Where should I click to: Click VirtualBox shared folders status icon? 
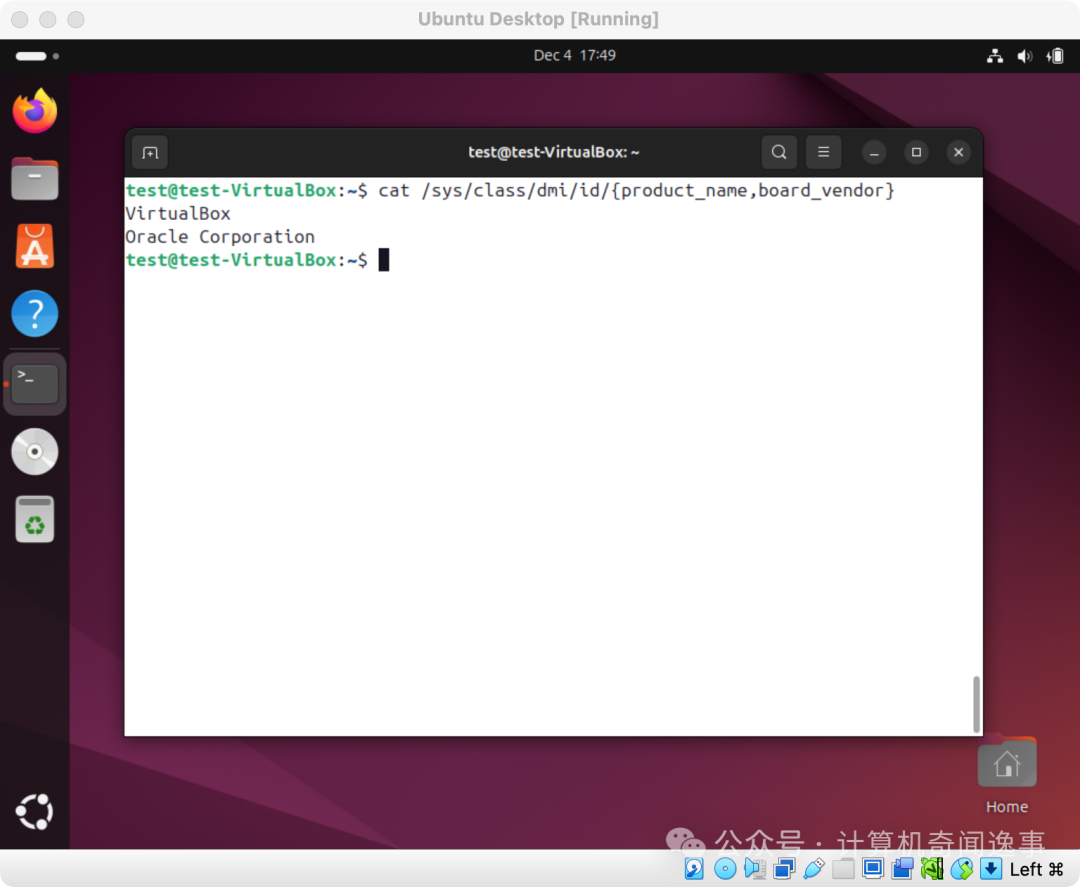click(x=843, y=869)
